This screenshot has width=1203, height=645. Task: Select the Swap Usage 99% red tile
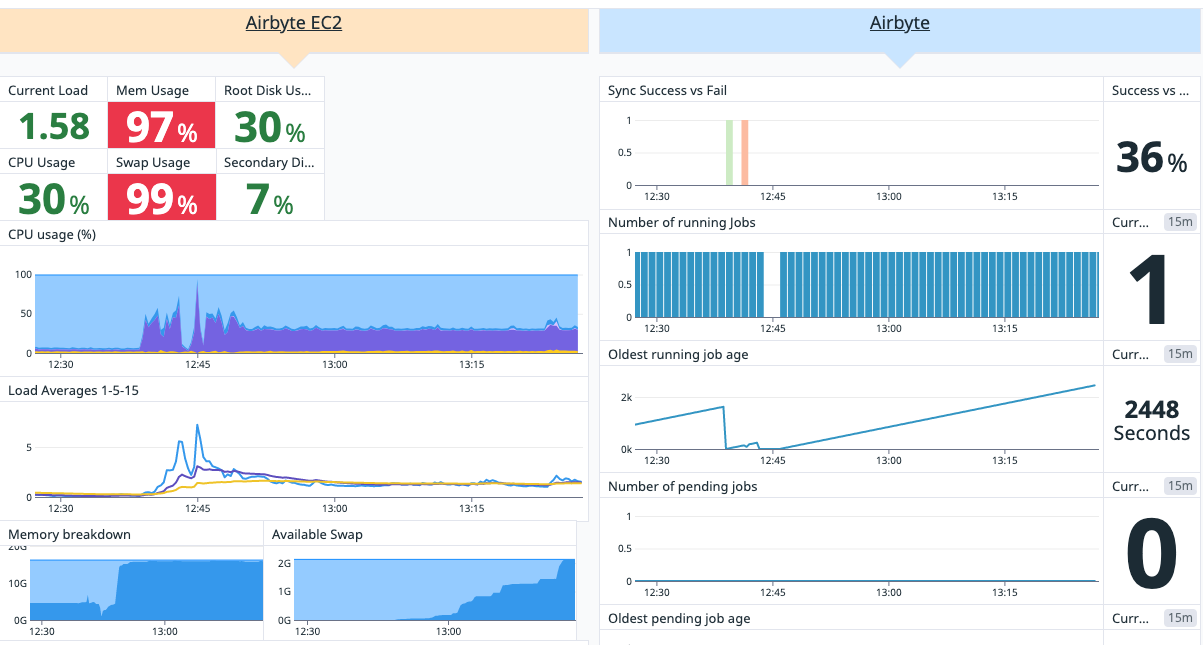(x=161, y=198)
